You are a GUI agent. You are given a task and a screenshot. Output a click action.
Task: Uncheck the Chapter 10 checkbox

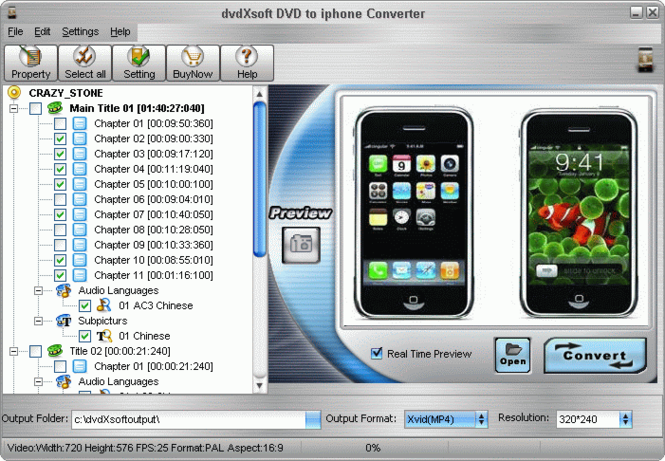(60, 260)
